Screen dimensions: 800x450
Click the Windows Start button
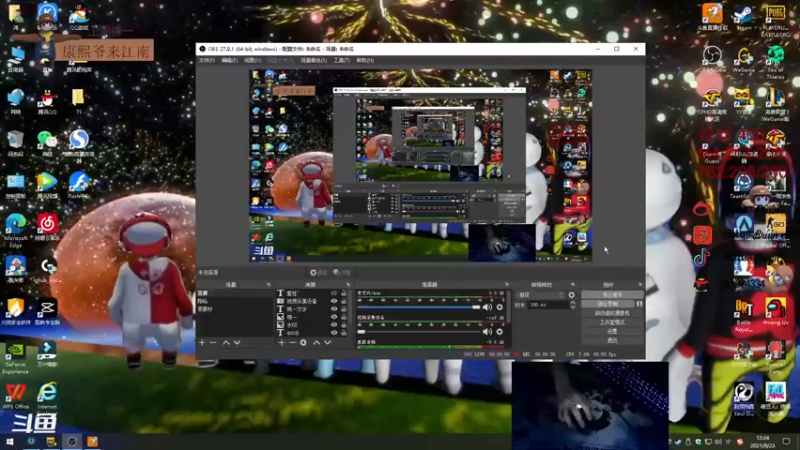(10, 442)
